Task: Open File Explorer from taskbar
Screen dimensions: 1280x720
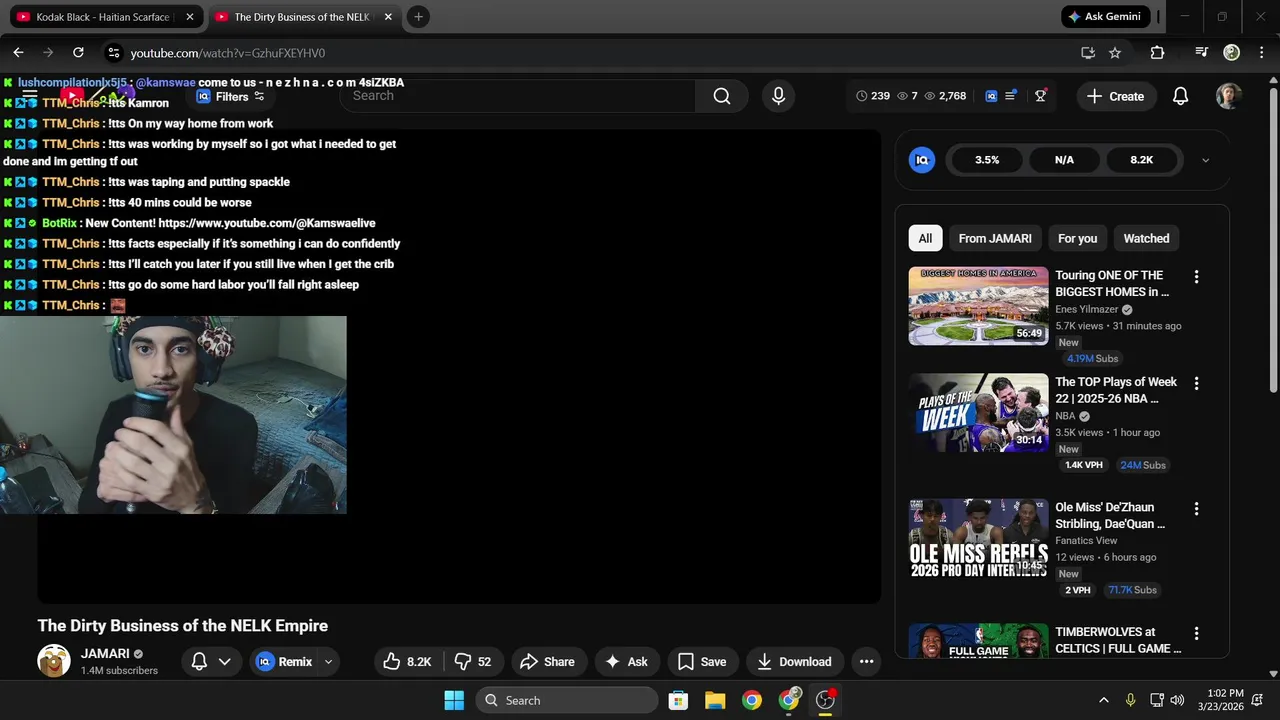Action: (x=715, y=700)
